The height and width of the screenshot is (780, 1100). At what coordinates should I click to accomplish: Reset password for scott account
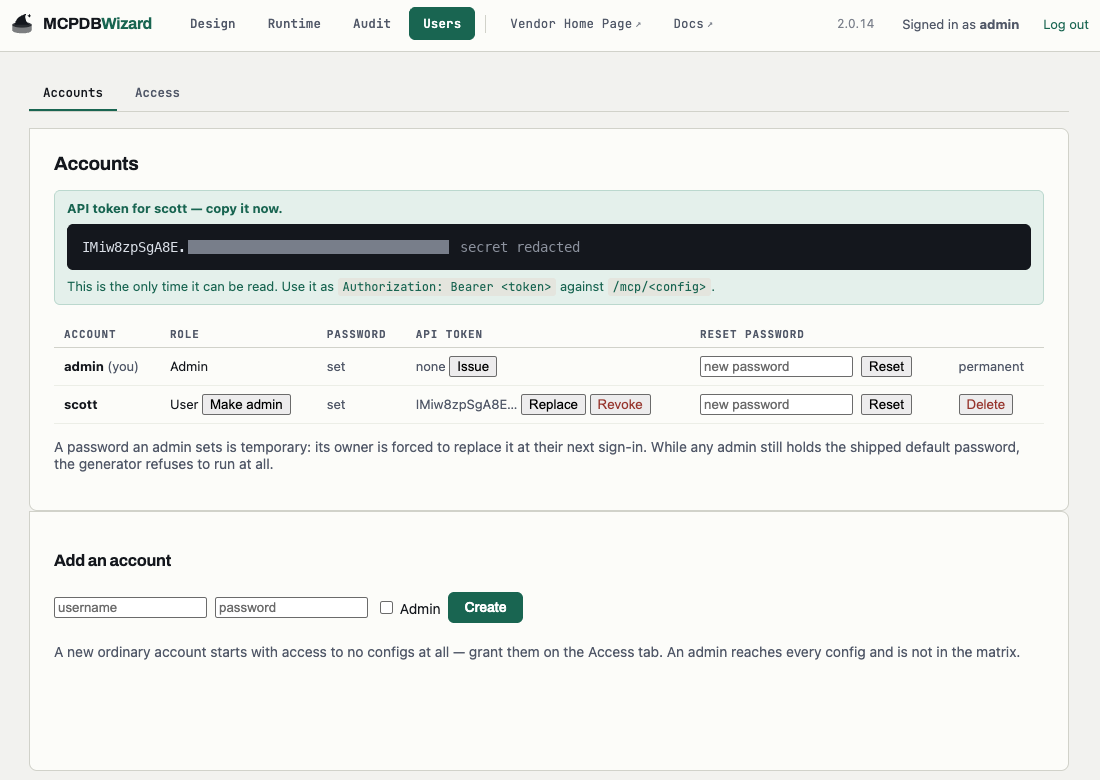[x=886, y=405]
